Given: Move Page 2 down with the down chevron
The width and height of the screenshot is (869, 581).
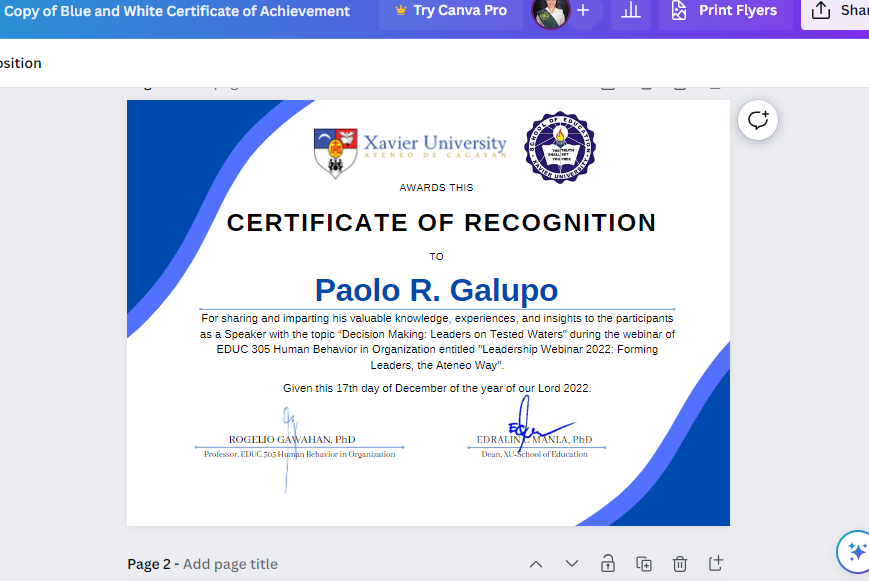Looking at the screenshot, I should point(572,564).
